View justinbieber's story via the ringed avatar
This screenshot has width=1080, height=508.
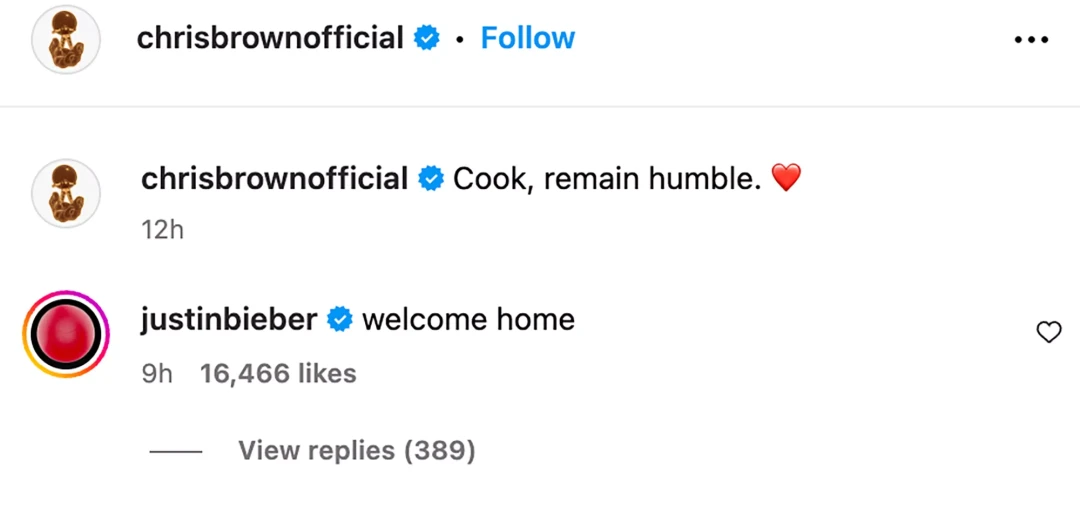(65, 335)
